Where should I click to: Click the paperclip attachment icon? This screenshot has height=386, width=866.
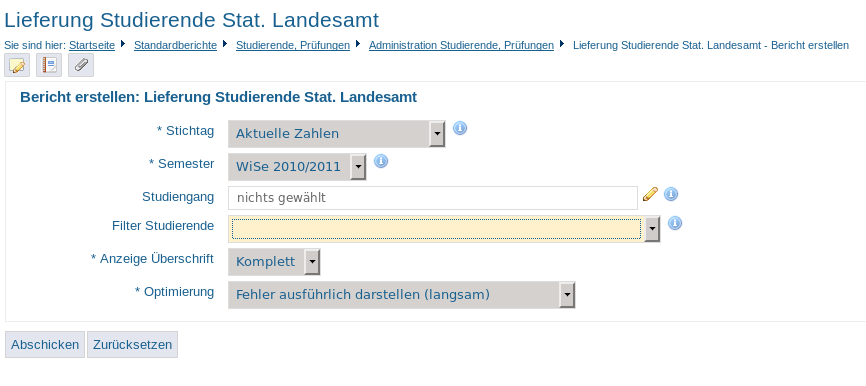[81, 65]
